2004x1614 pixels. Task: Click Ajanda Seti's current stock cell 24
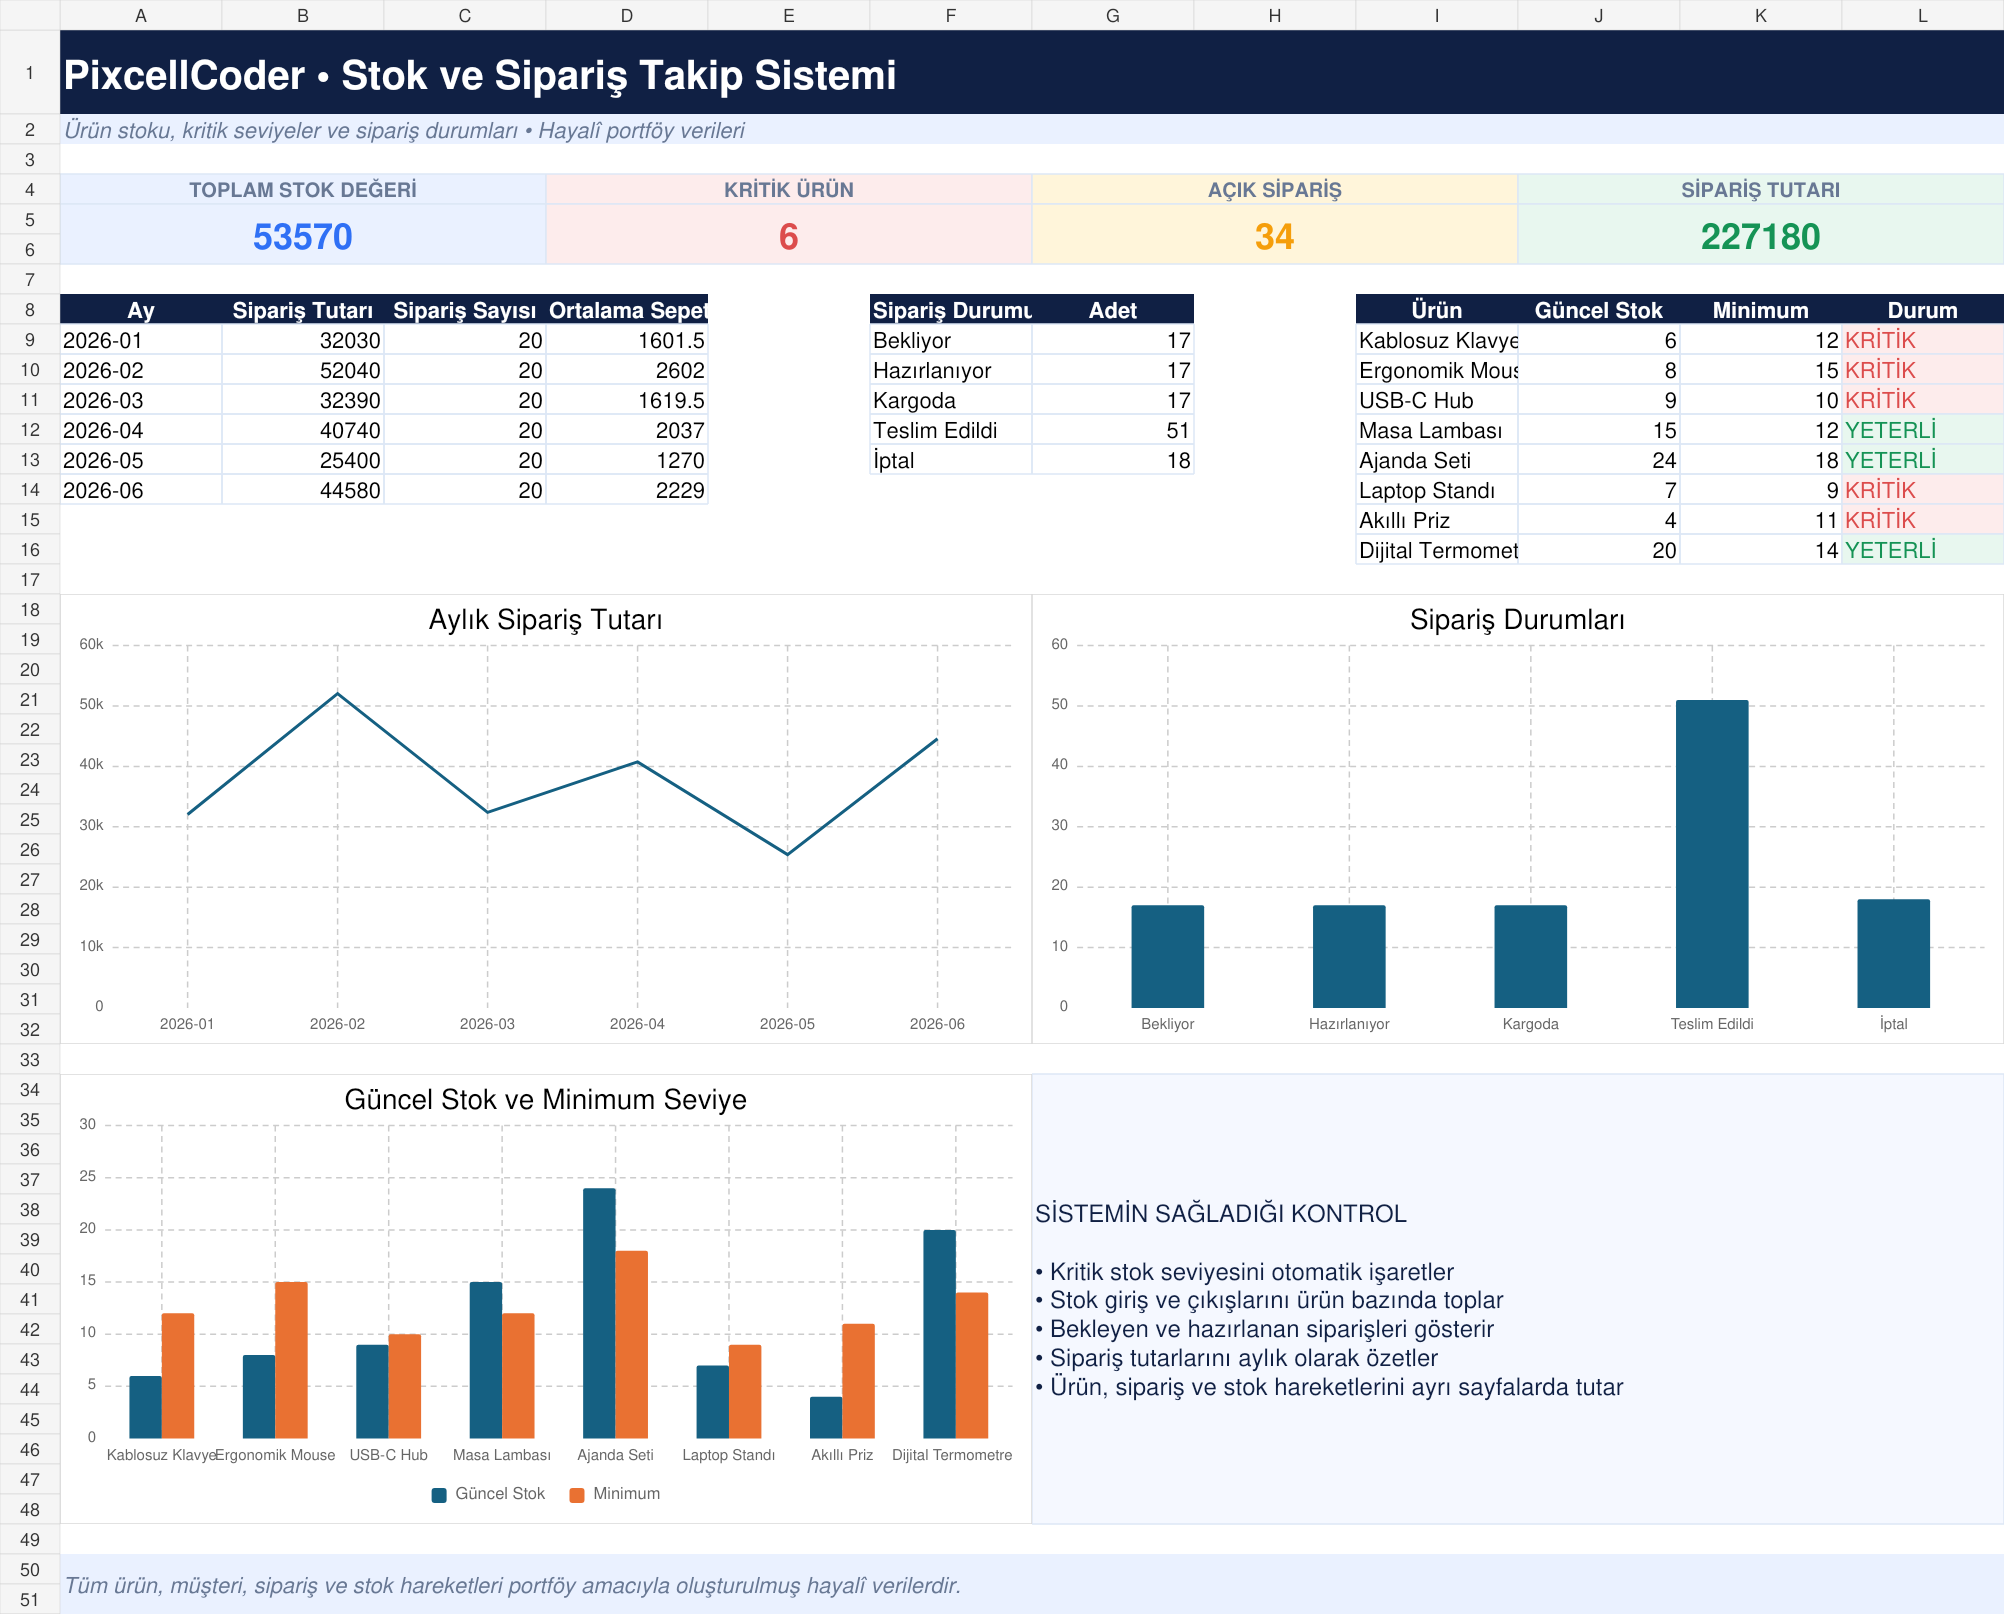pyautogui.click(x=1599, y=460)
